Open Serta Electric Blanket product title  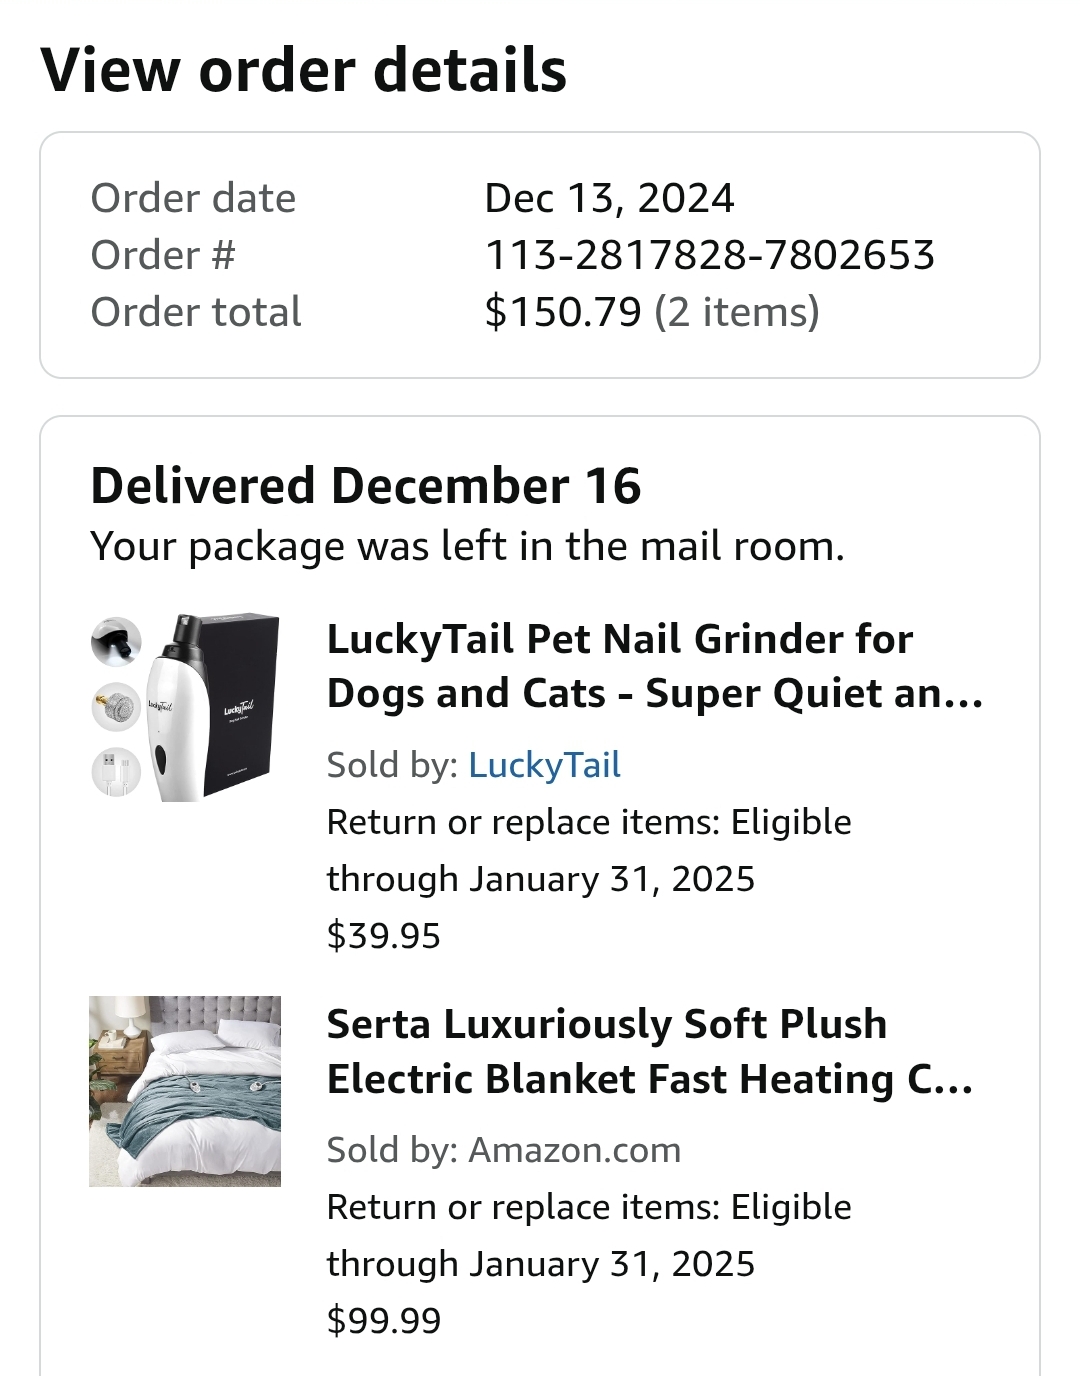[x=650, y=1051]
